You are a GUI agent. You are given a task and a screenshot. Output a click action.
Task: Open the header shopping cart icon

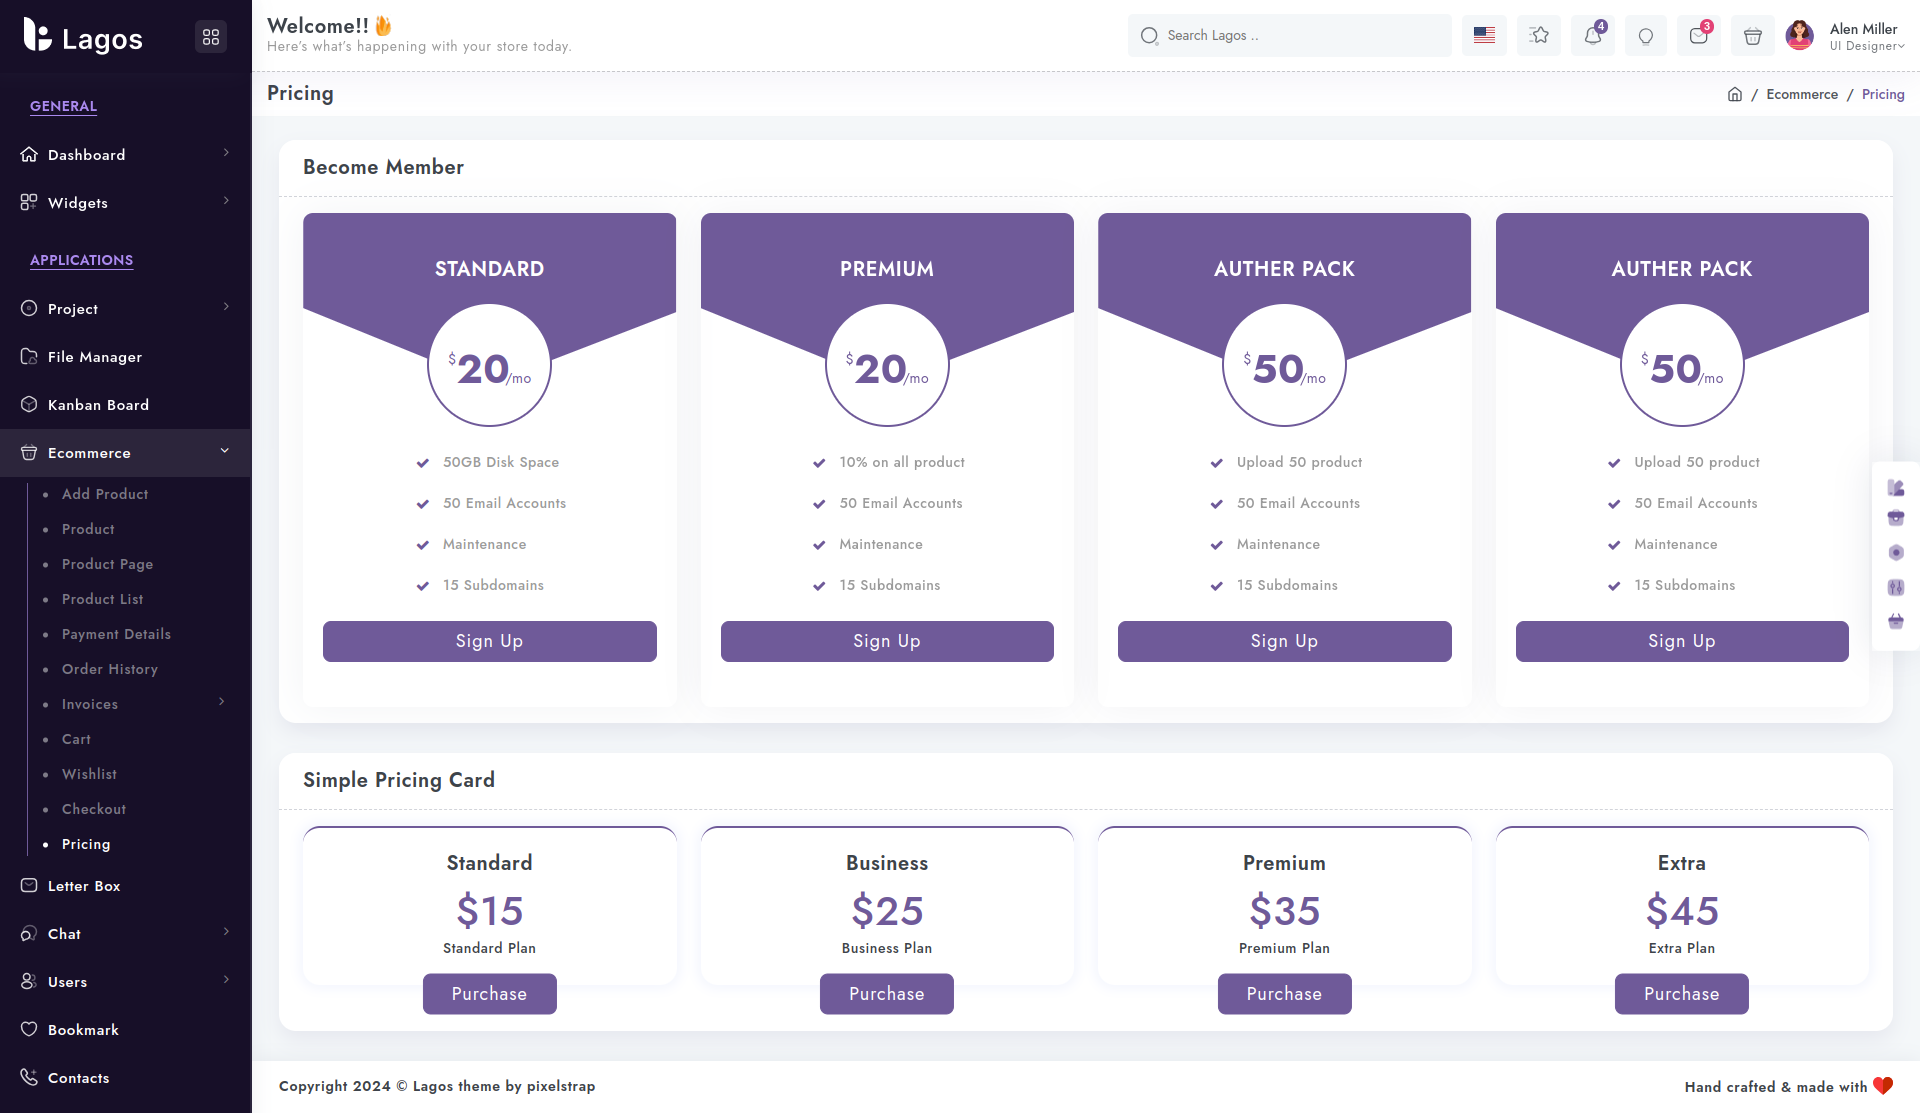tap(1753, 36)
